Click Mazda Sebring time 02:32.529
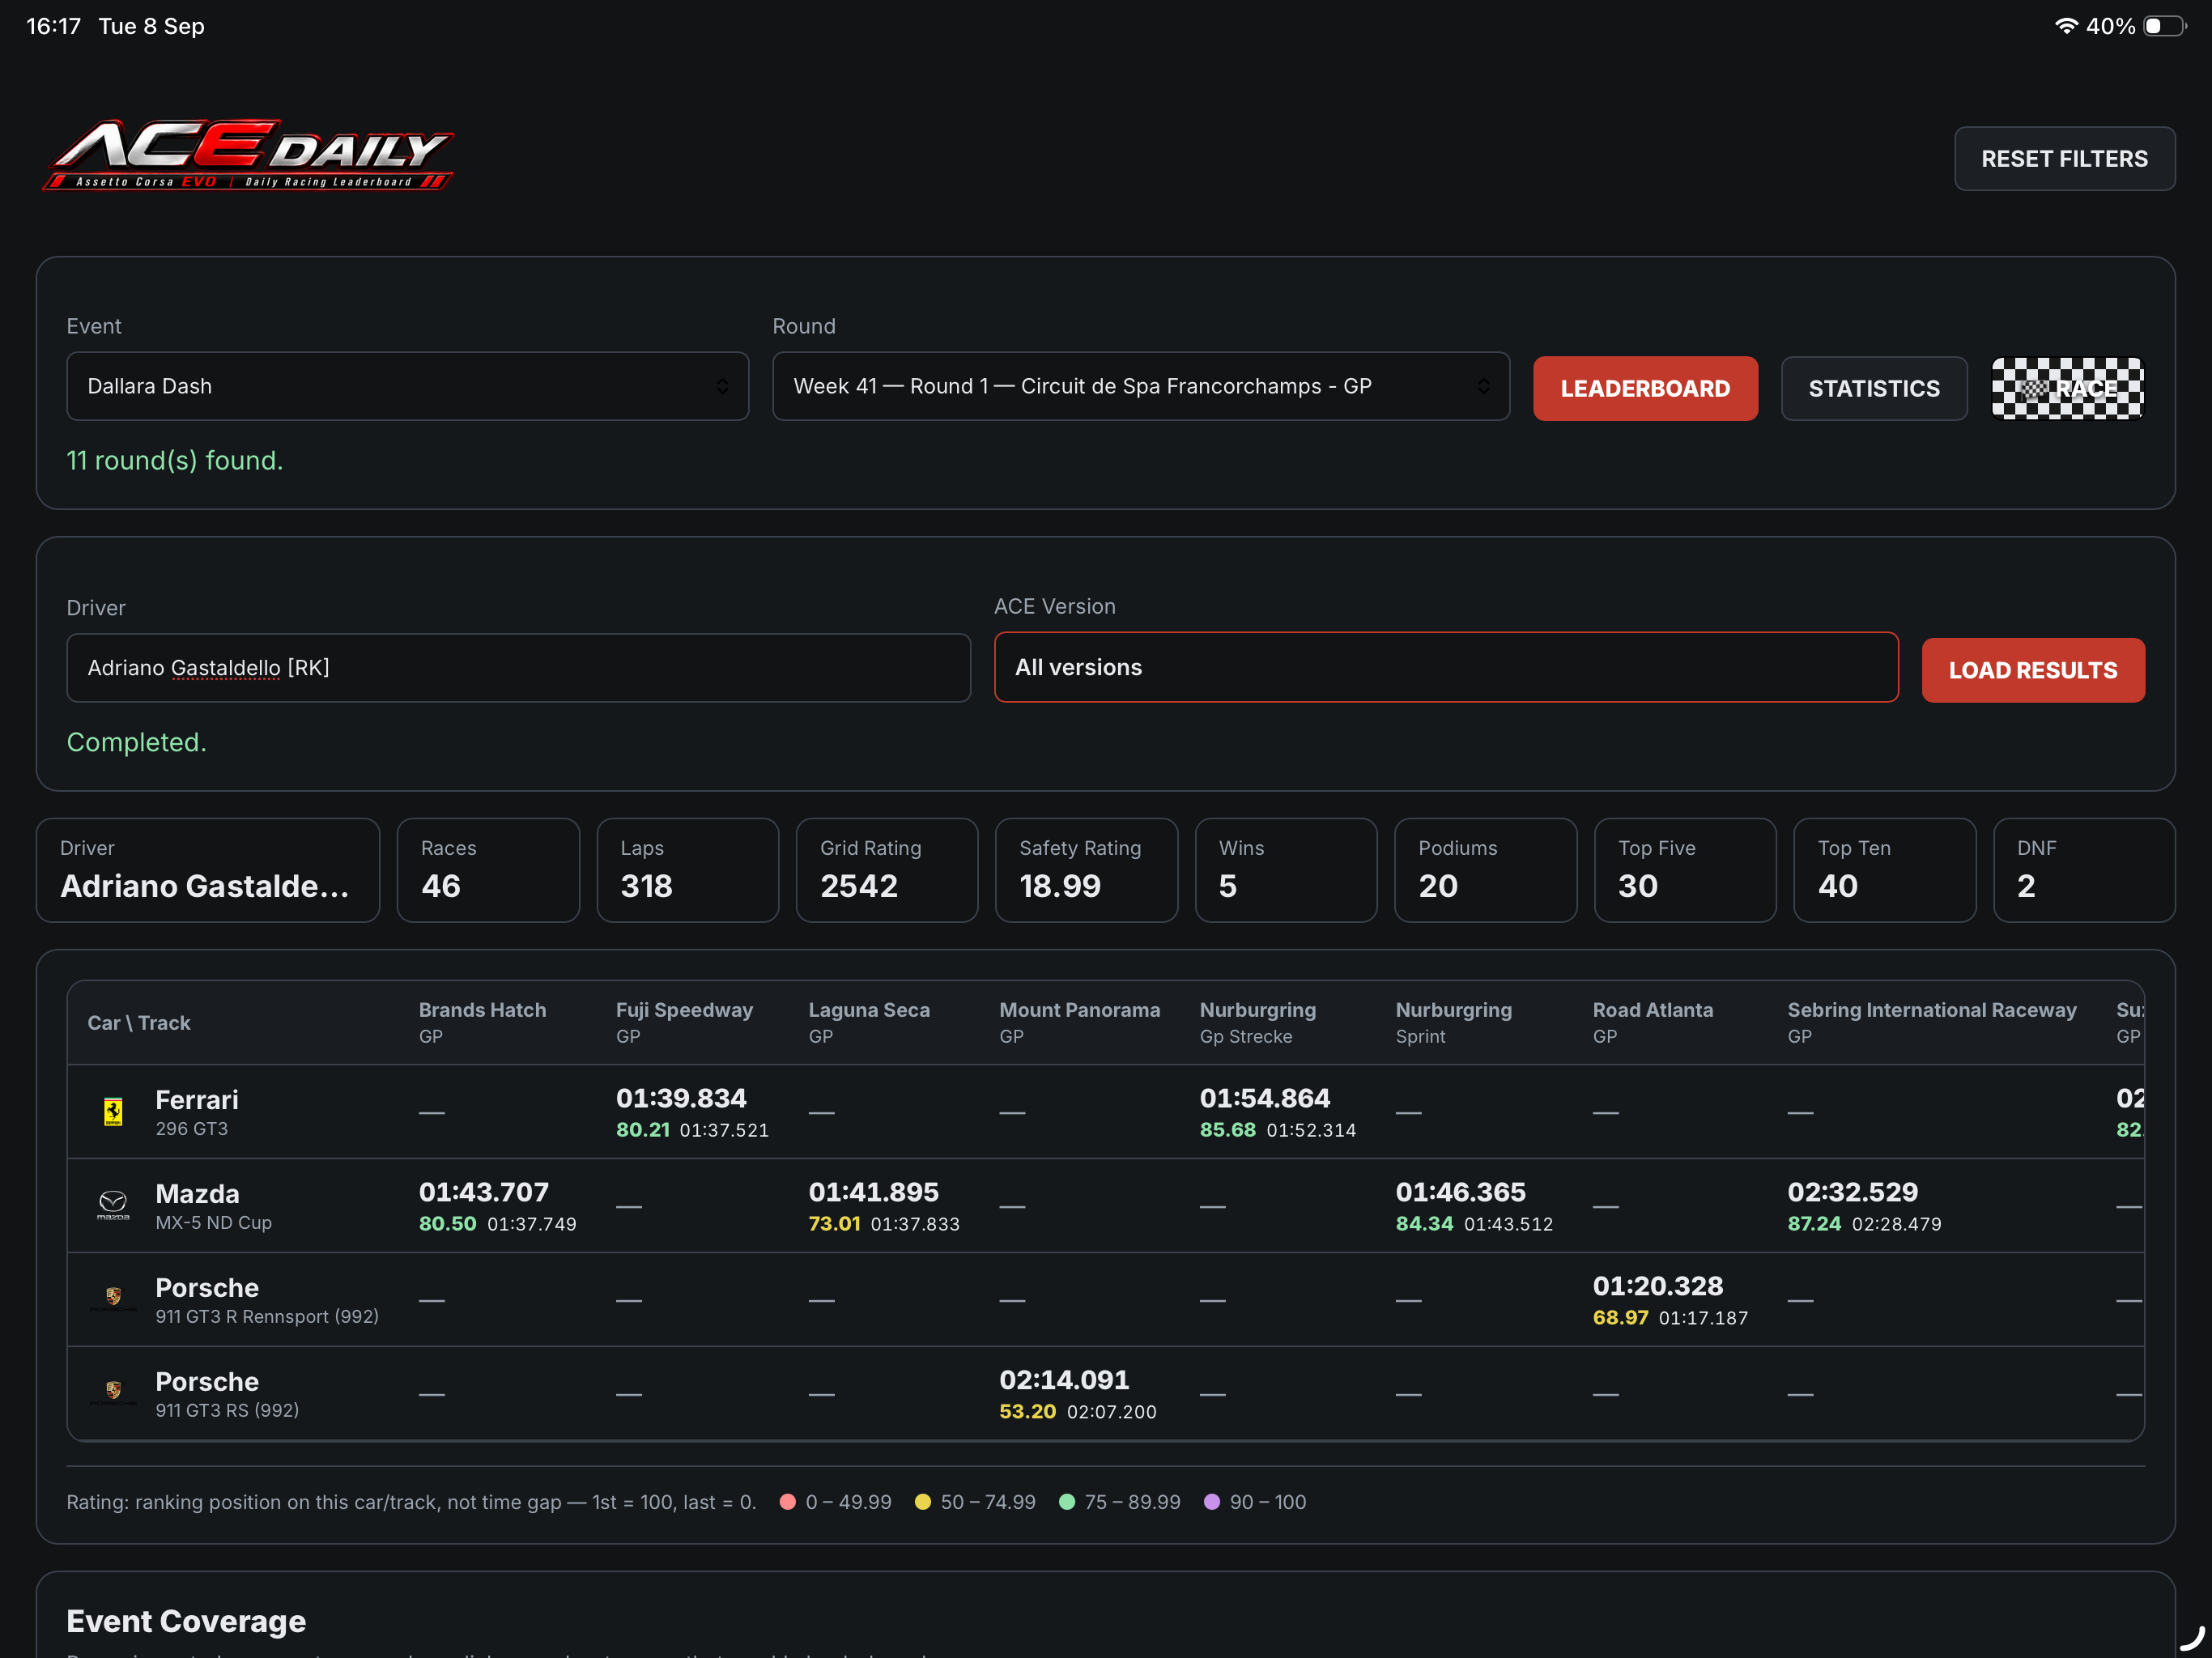The height and width of the screenshot is (1658, 2212). click(x=1852, y=1192)
